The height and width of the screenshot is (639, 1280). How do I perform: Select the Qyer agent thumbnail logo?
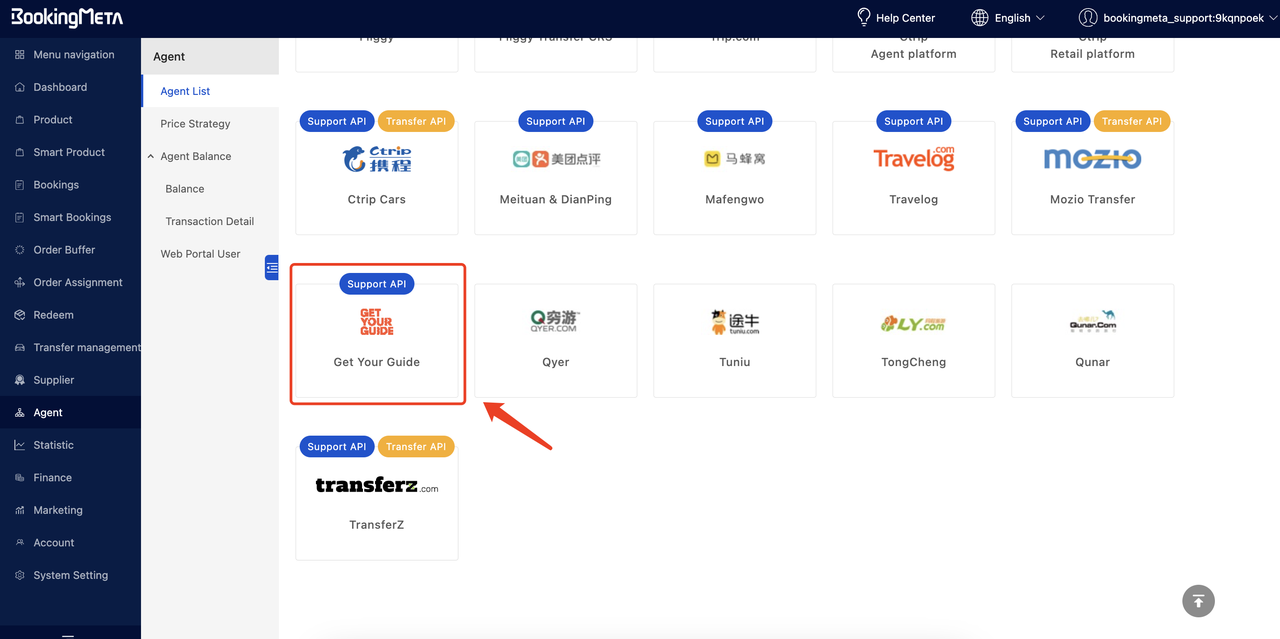point(555,321)
